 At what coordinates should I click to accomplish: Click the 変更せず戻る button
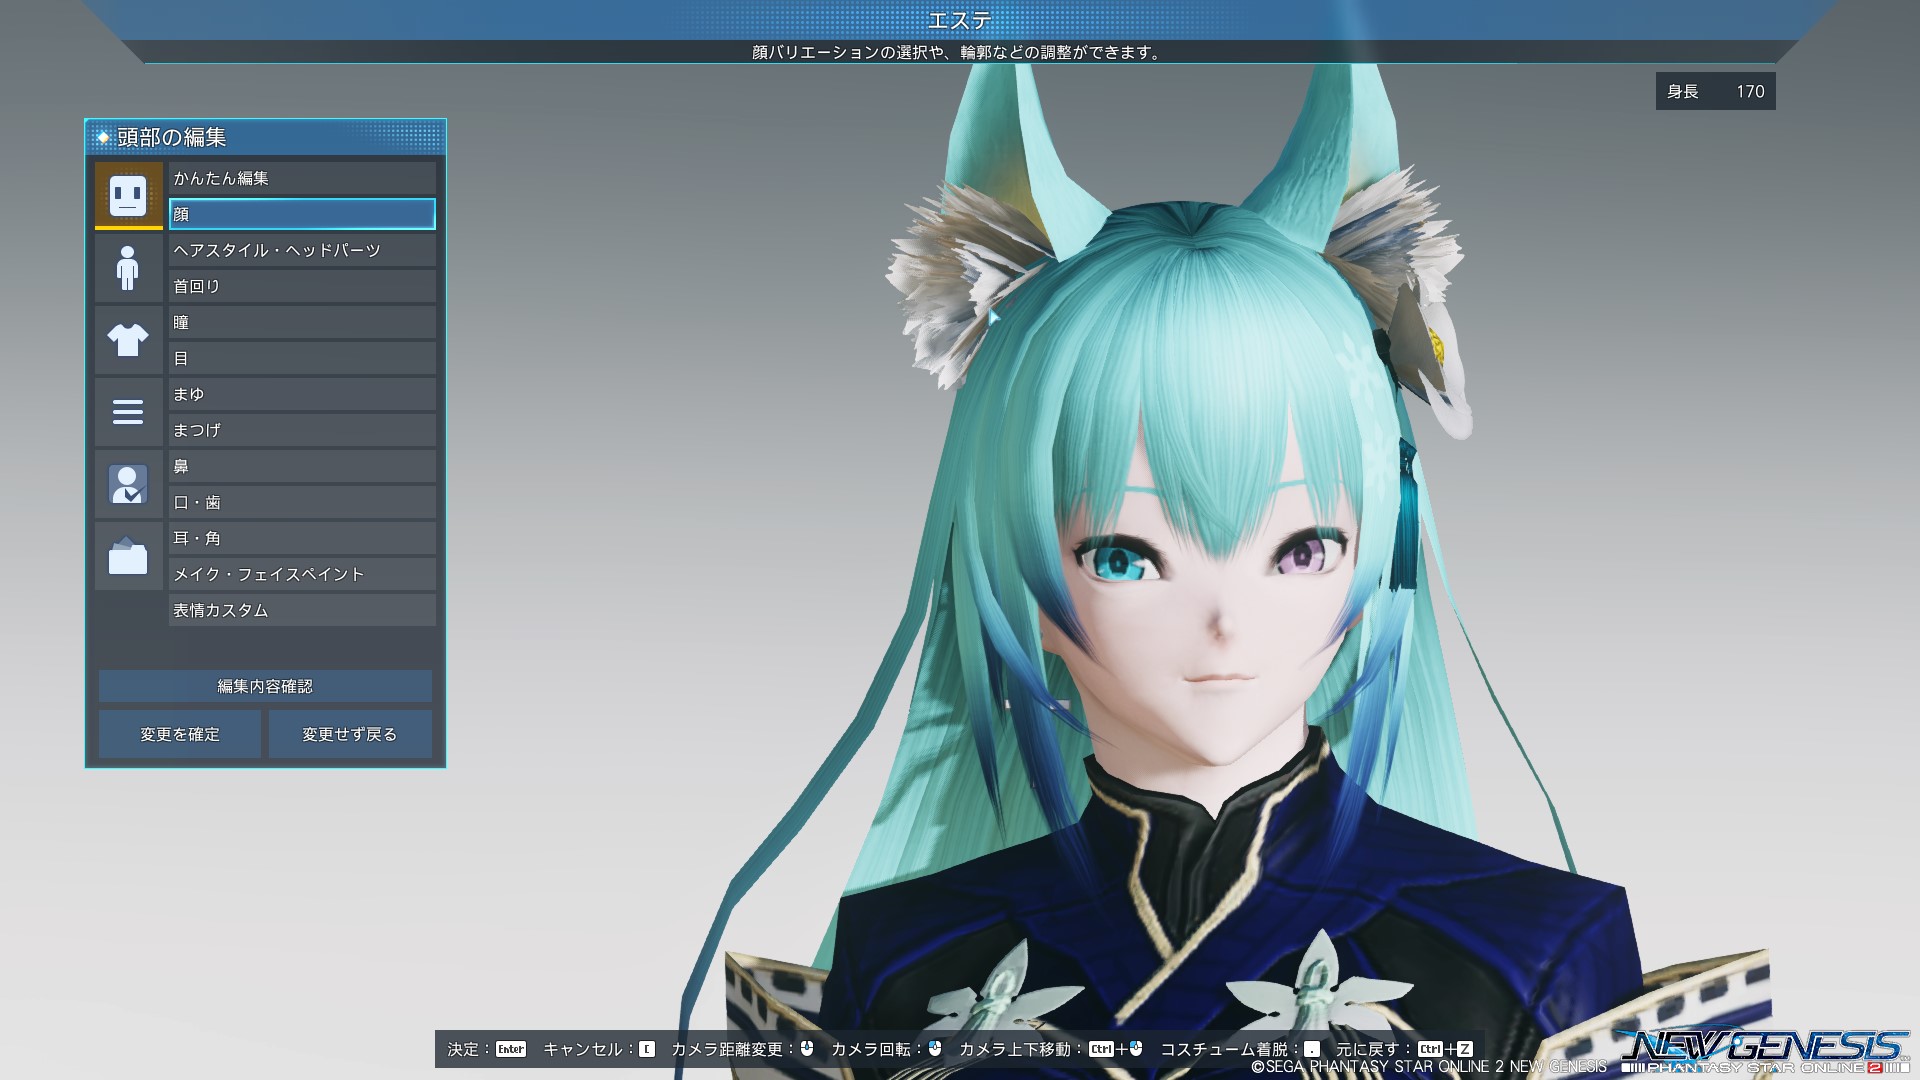tap(349, 734)
